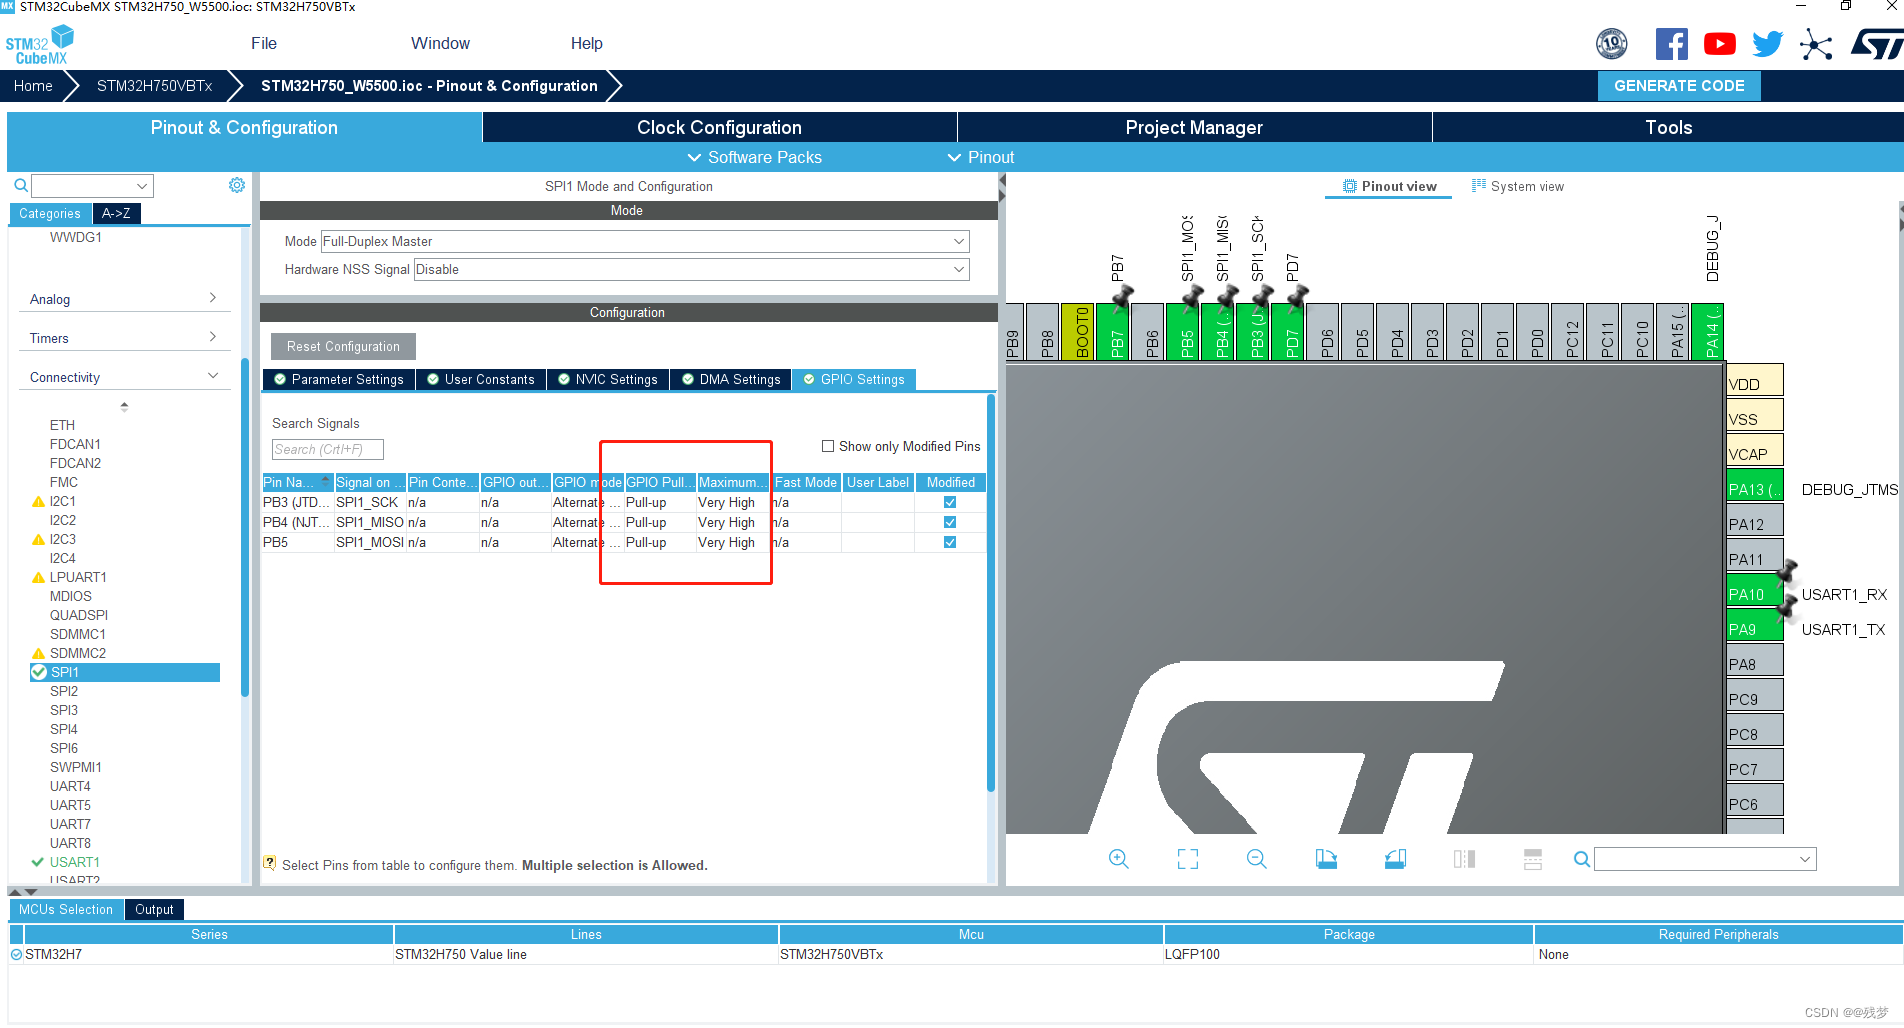The height and width of the screenshot is (1028, 1904).
Task: Open the peripheral search combo box
Action: (x=92, y=186)
